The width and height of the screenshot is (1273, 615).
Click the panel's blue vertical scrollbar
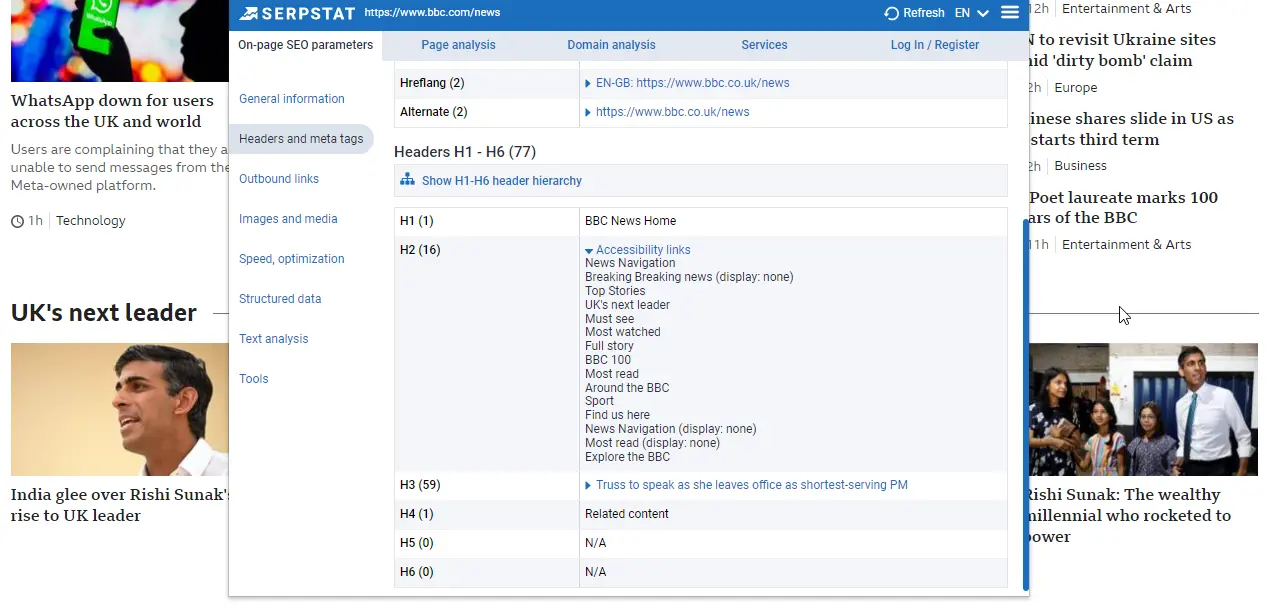[1026, 404]
